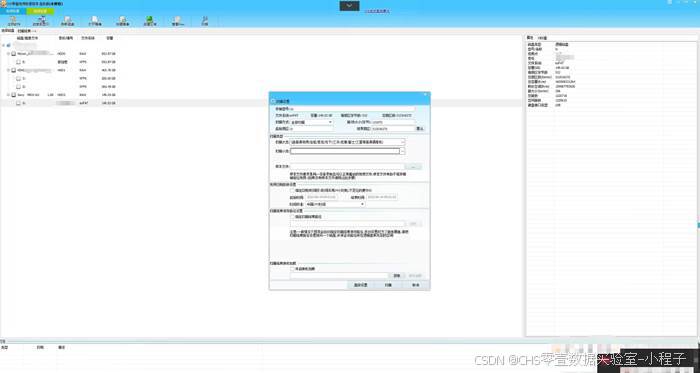Tick the checkbox of the Sony HDD2 disk
700x373 pixels.
coord(13,95)
